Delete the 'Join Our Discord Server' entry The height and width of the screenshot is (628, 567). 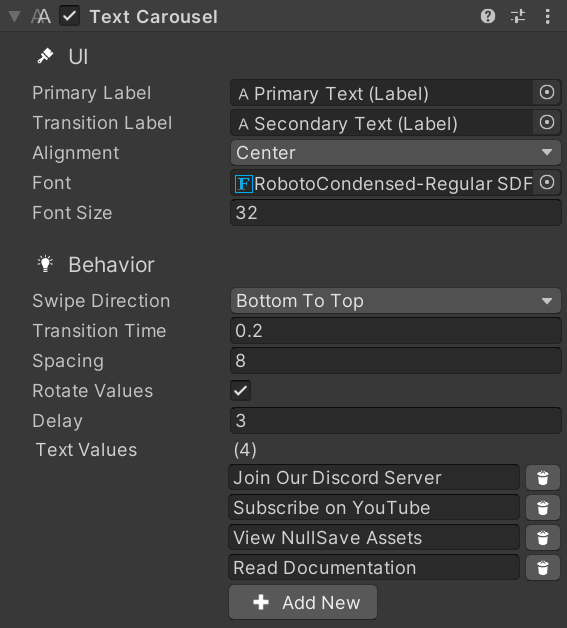pyautogui.click(x=543, y=478)
